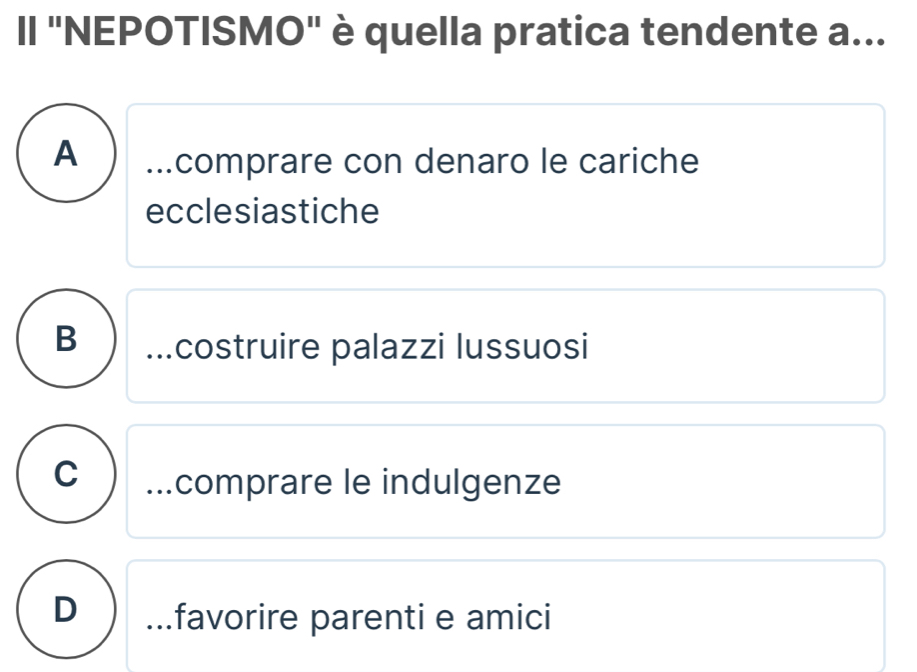Click the word 'denaro' in option A

click(x=471, y=161)
